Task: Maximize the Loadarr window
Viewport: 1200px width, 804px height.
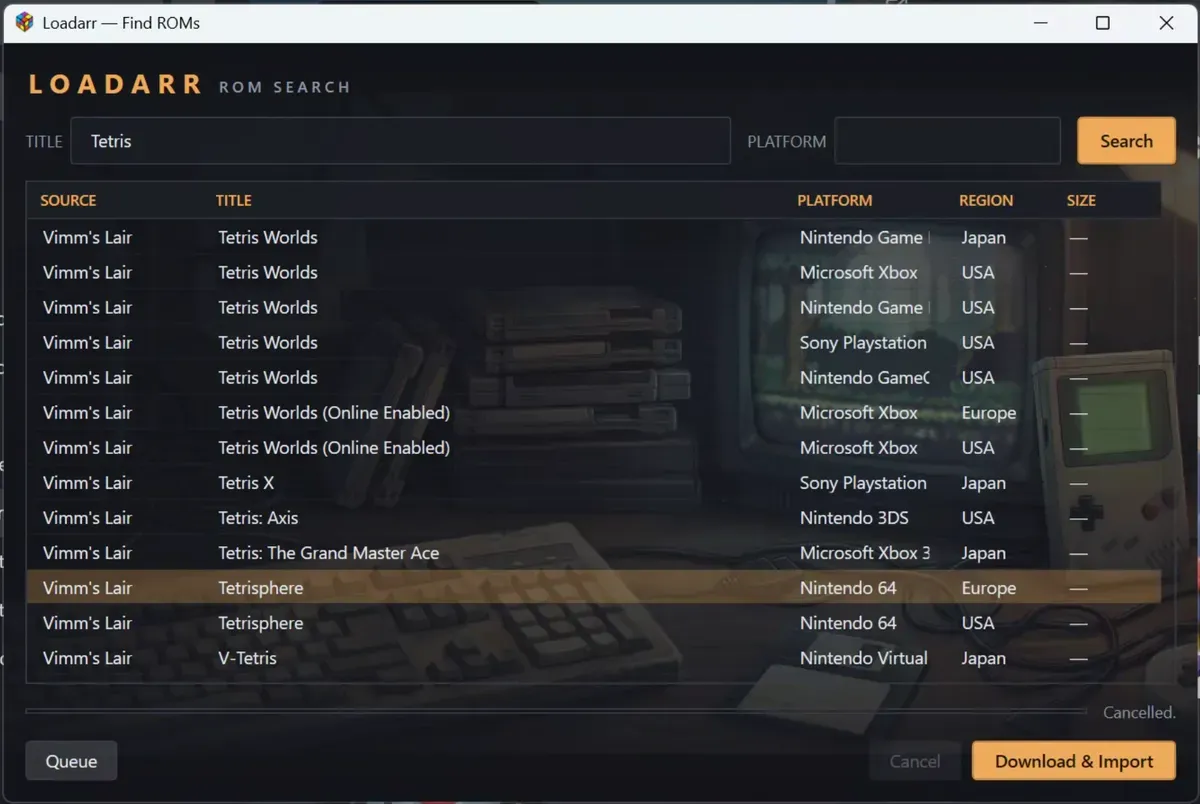Action: click(1103, 23)
